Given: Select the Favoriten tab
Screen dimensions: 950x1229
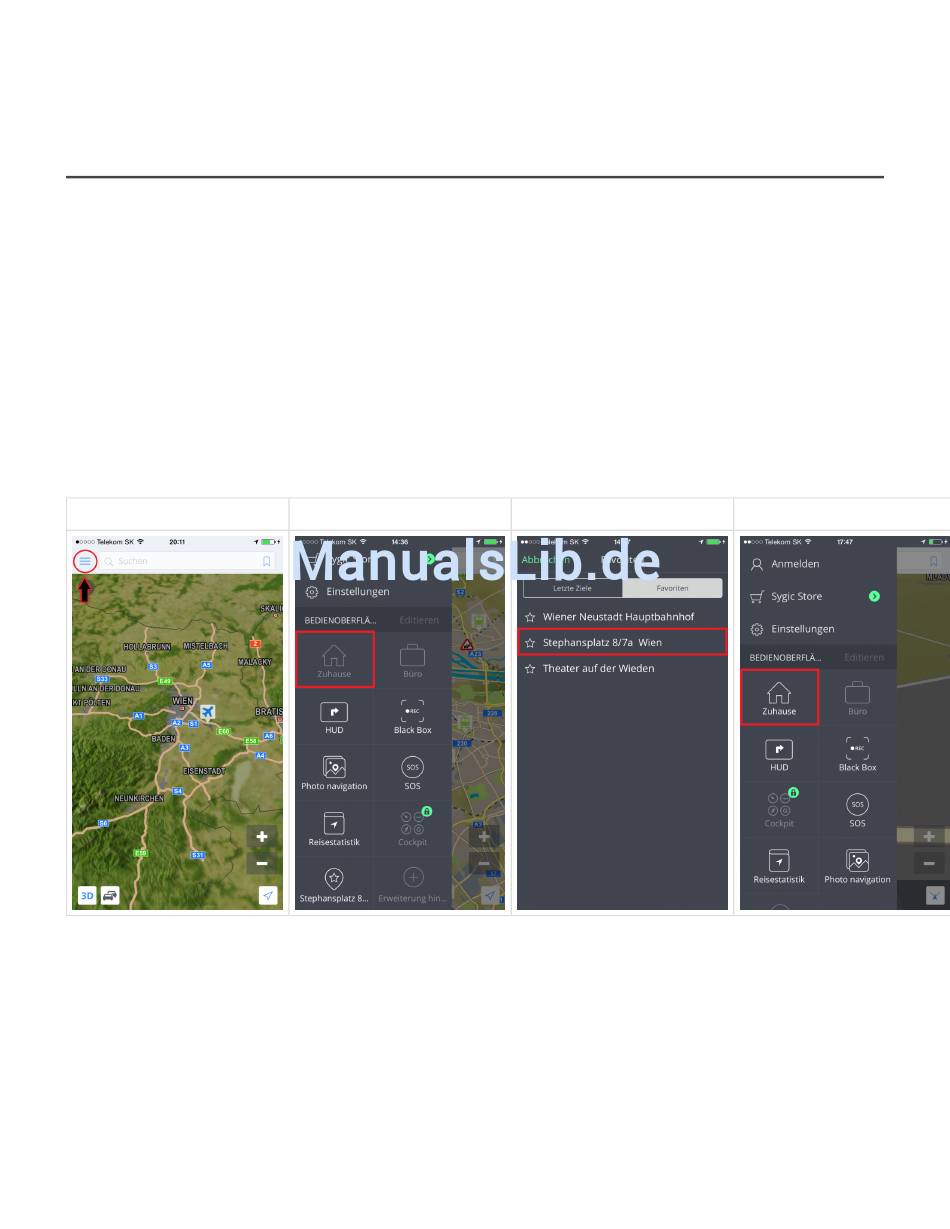Looking at the screenshot, I should click(672, 588).
